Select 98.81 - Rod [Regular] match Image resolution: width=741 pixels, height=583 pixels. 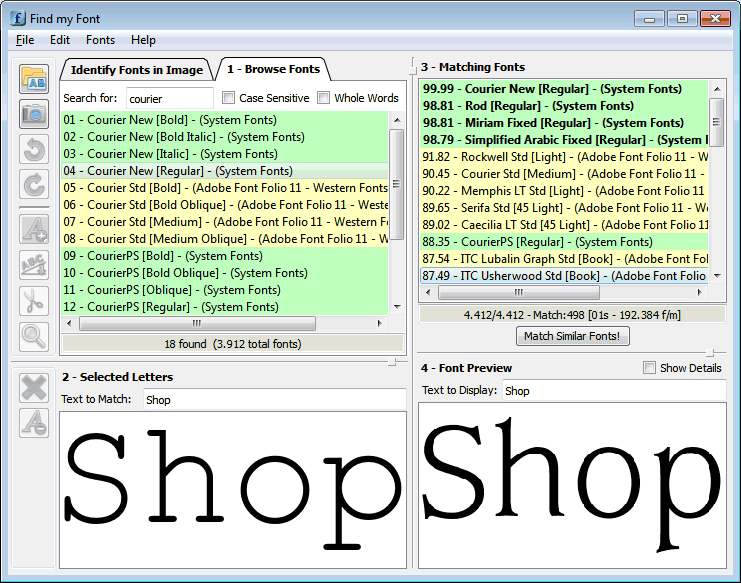pyautogui.click(x=564, y=106)
